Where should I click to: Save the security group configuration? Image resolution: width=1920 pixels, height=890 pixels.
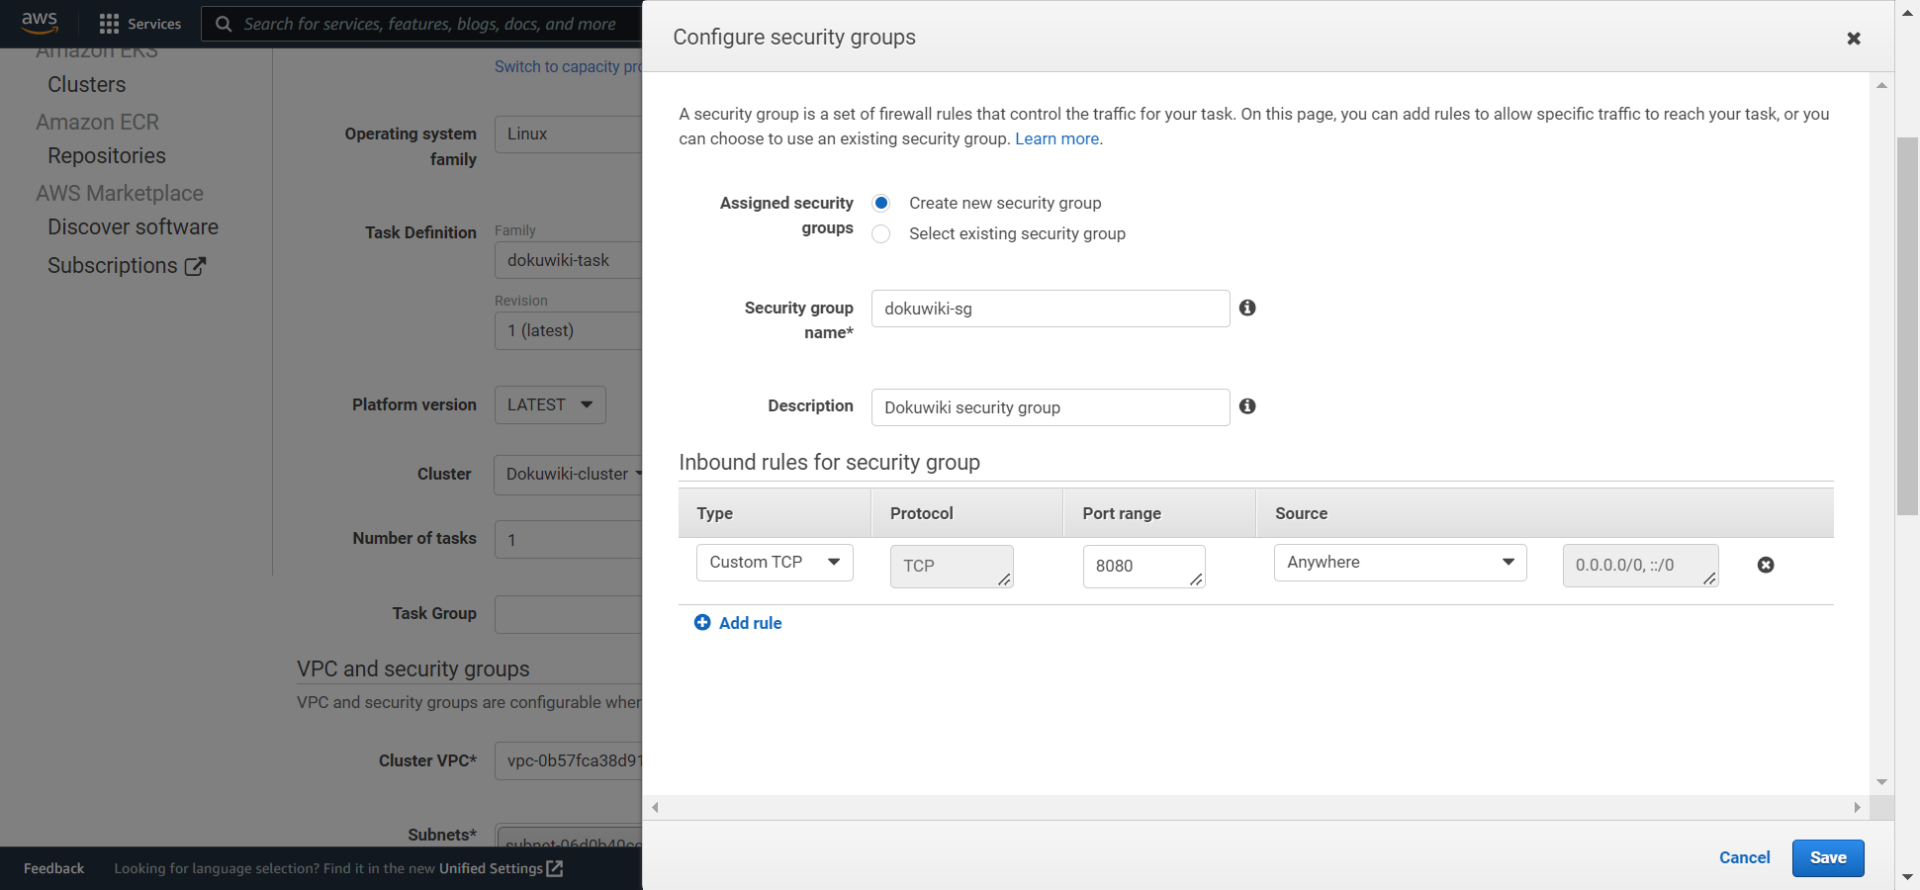[1828, 858]
